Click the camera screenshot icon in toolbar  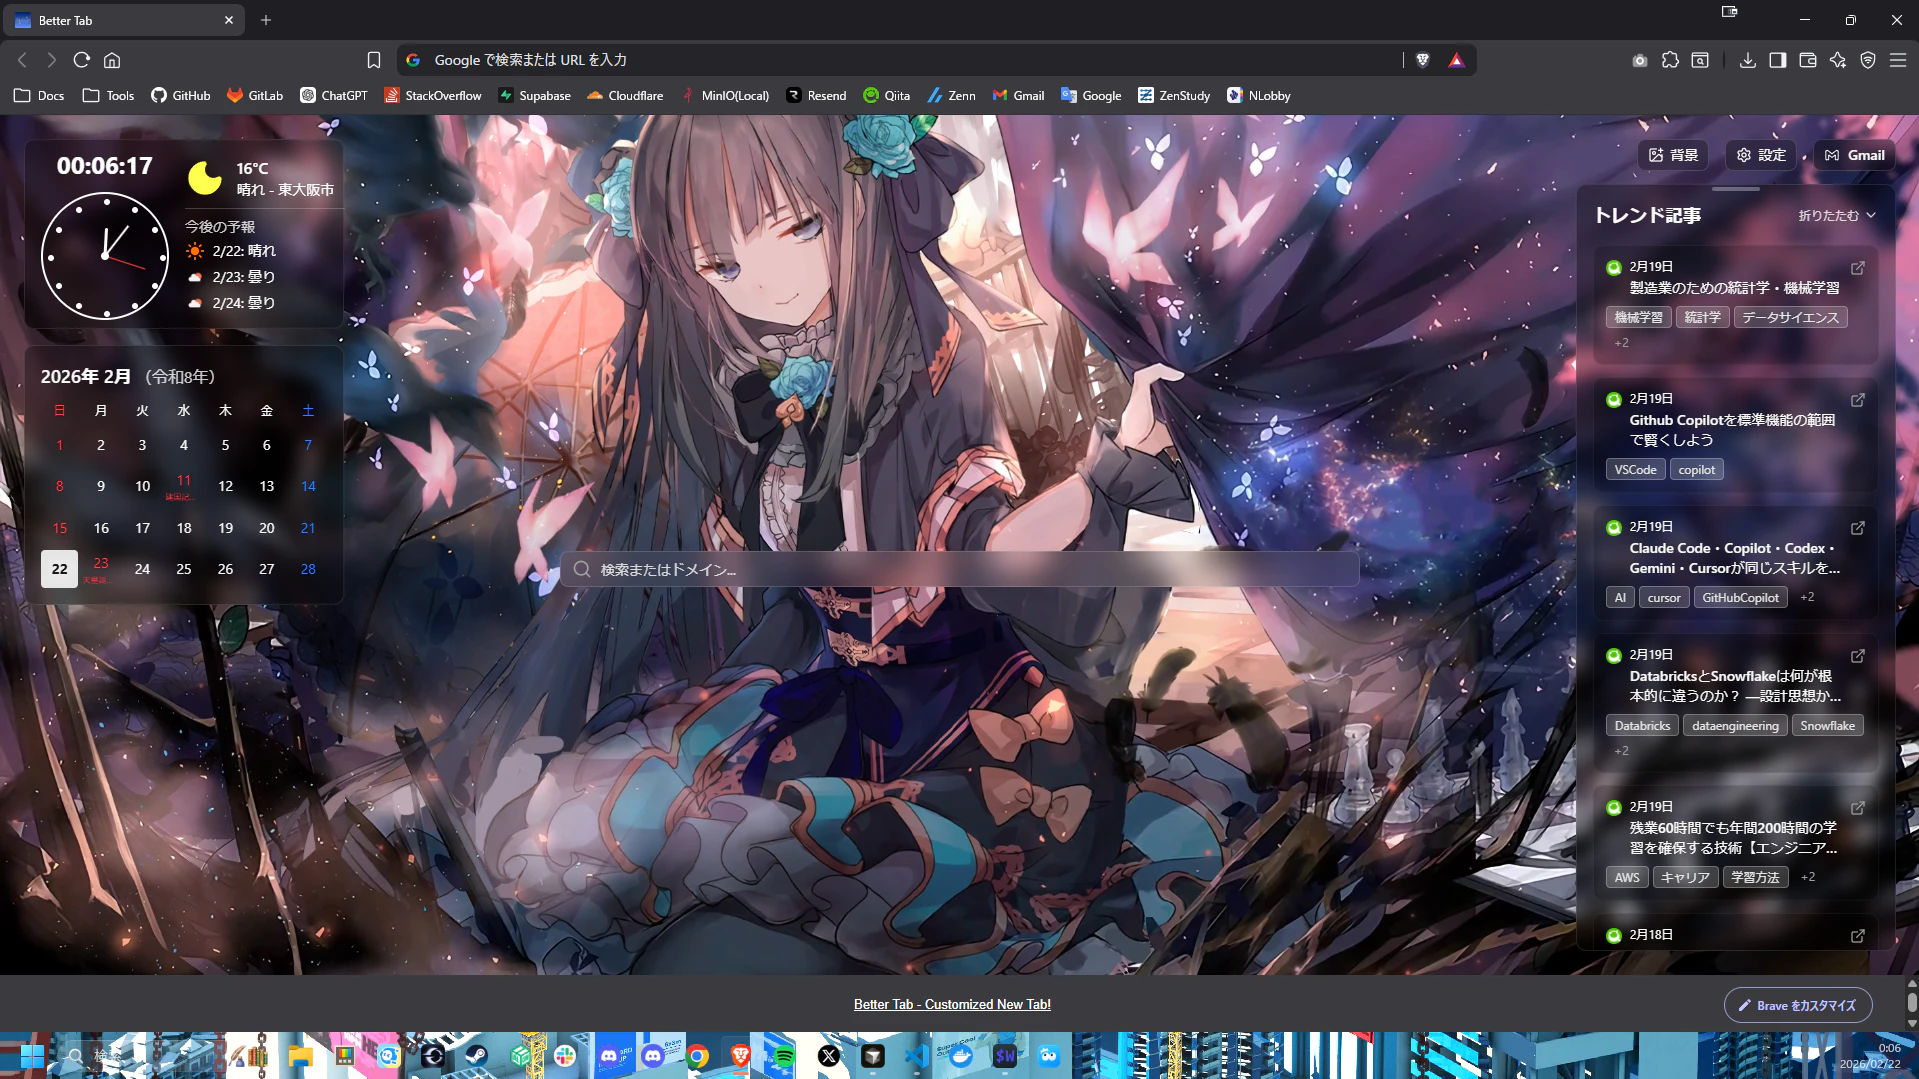pos(1640,60)
